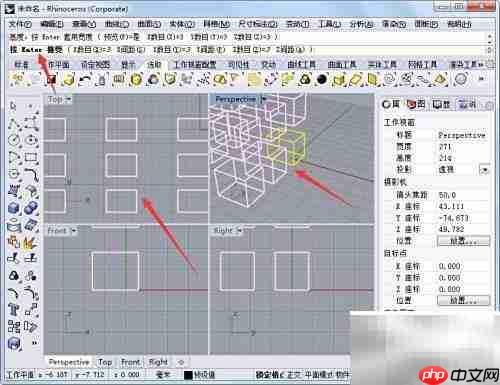Click the black 预设值 layer color swatch
The image size is (500, 385).
point(188,375)
